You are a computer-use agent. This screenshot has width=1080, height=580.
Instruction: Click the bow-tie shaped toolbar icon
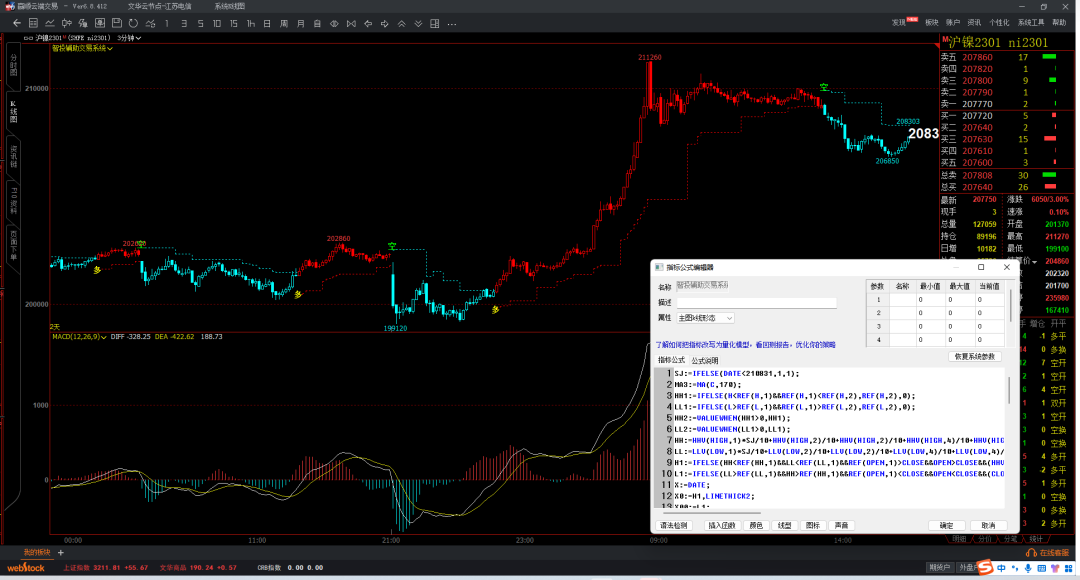351,23
